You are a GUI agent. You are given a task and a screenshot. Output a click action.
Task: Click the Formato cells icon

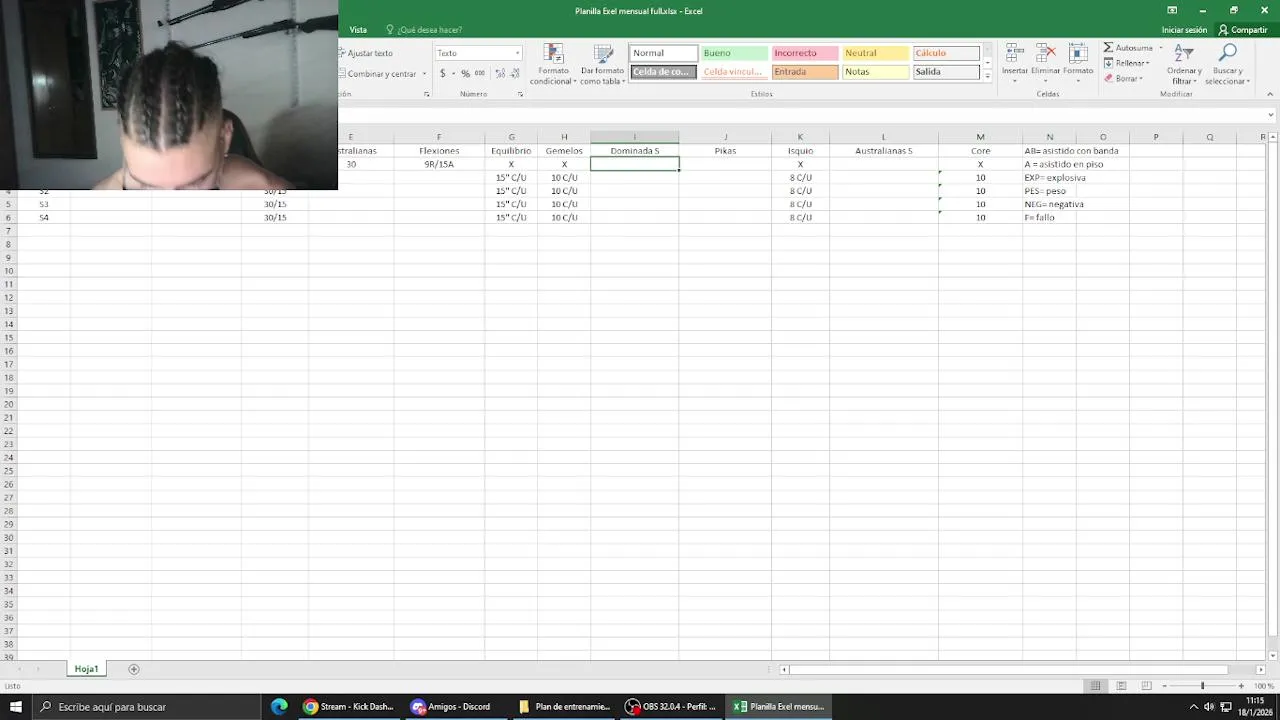(1078, 54)
